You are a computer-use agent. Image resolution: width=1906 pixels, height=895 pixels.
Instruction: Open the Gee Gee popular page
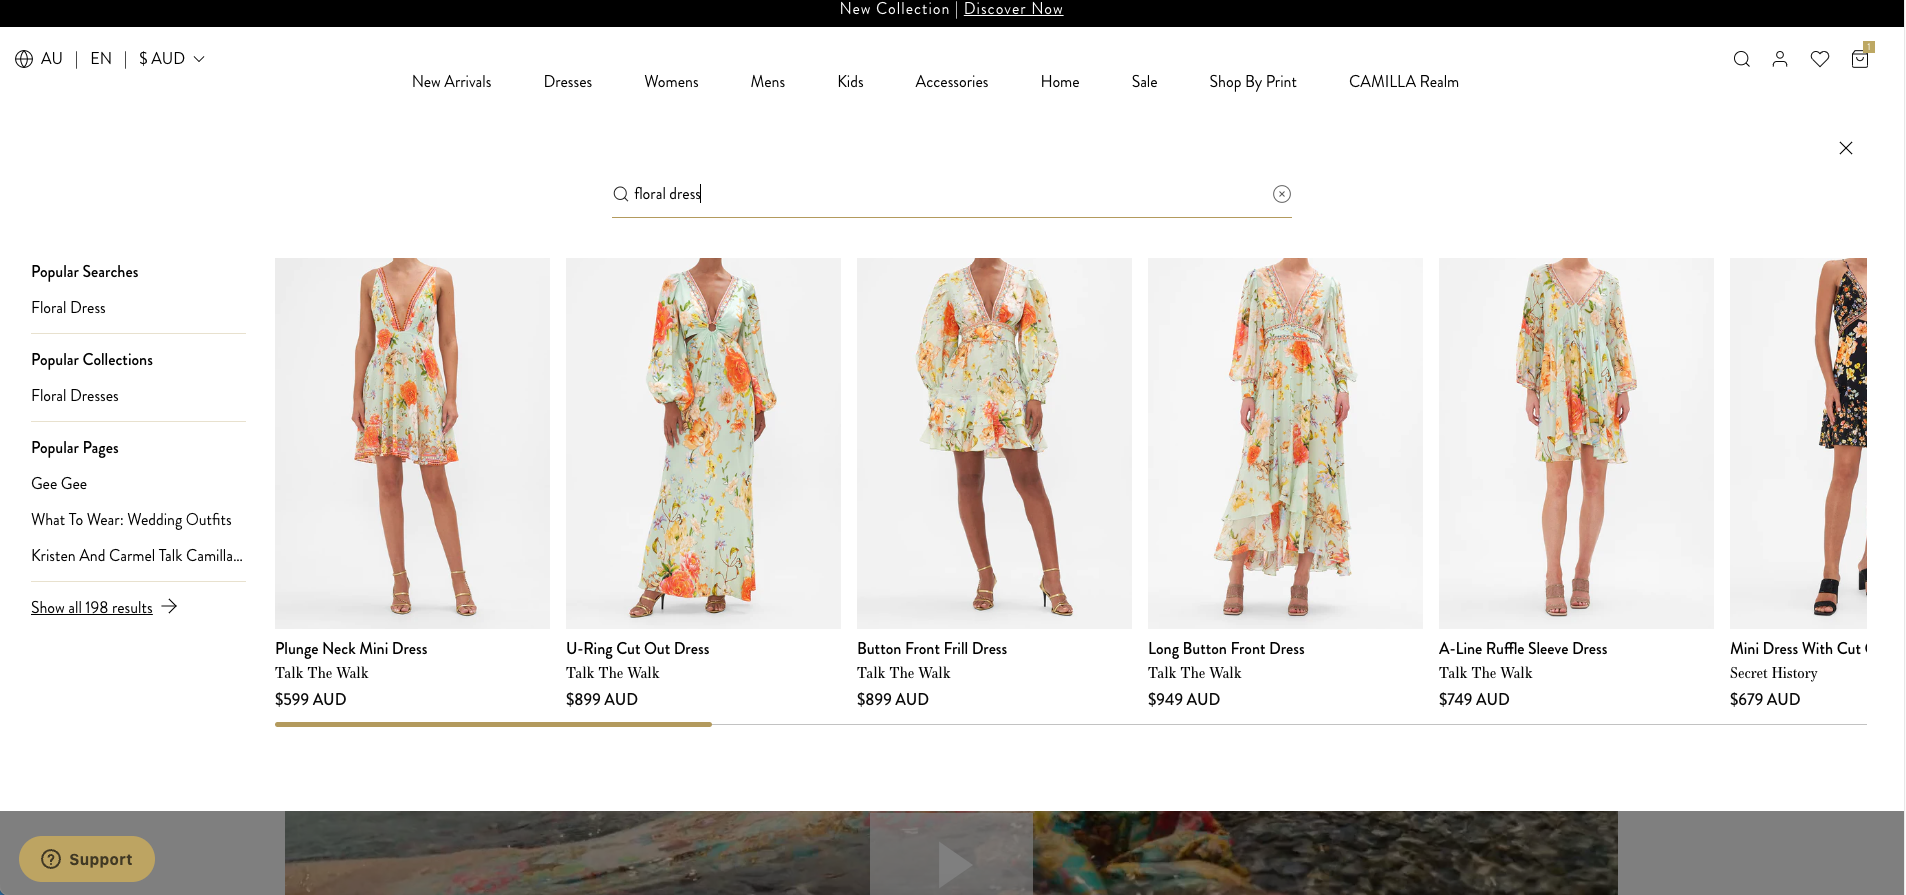(x=59, y=484)
